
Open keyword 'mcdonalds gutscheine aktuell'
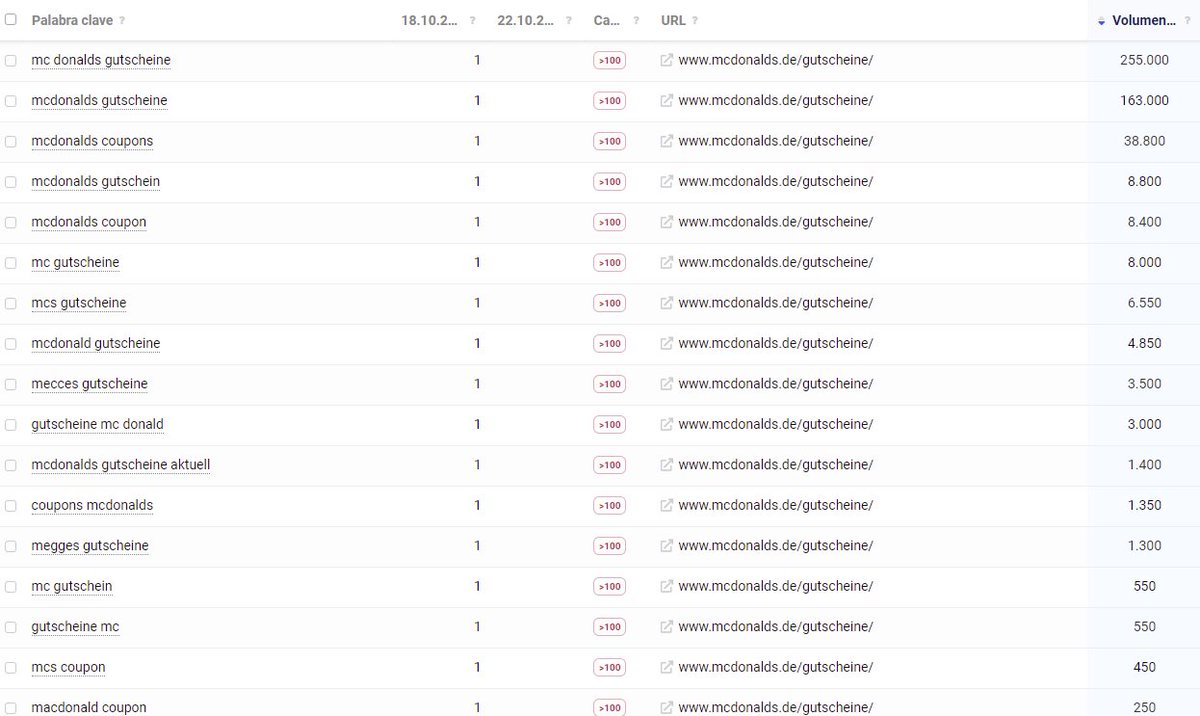[121, 465]
